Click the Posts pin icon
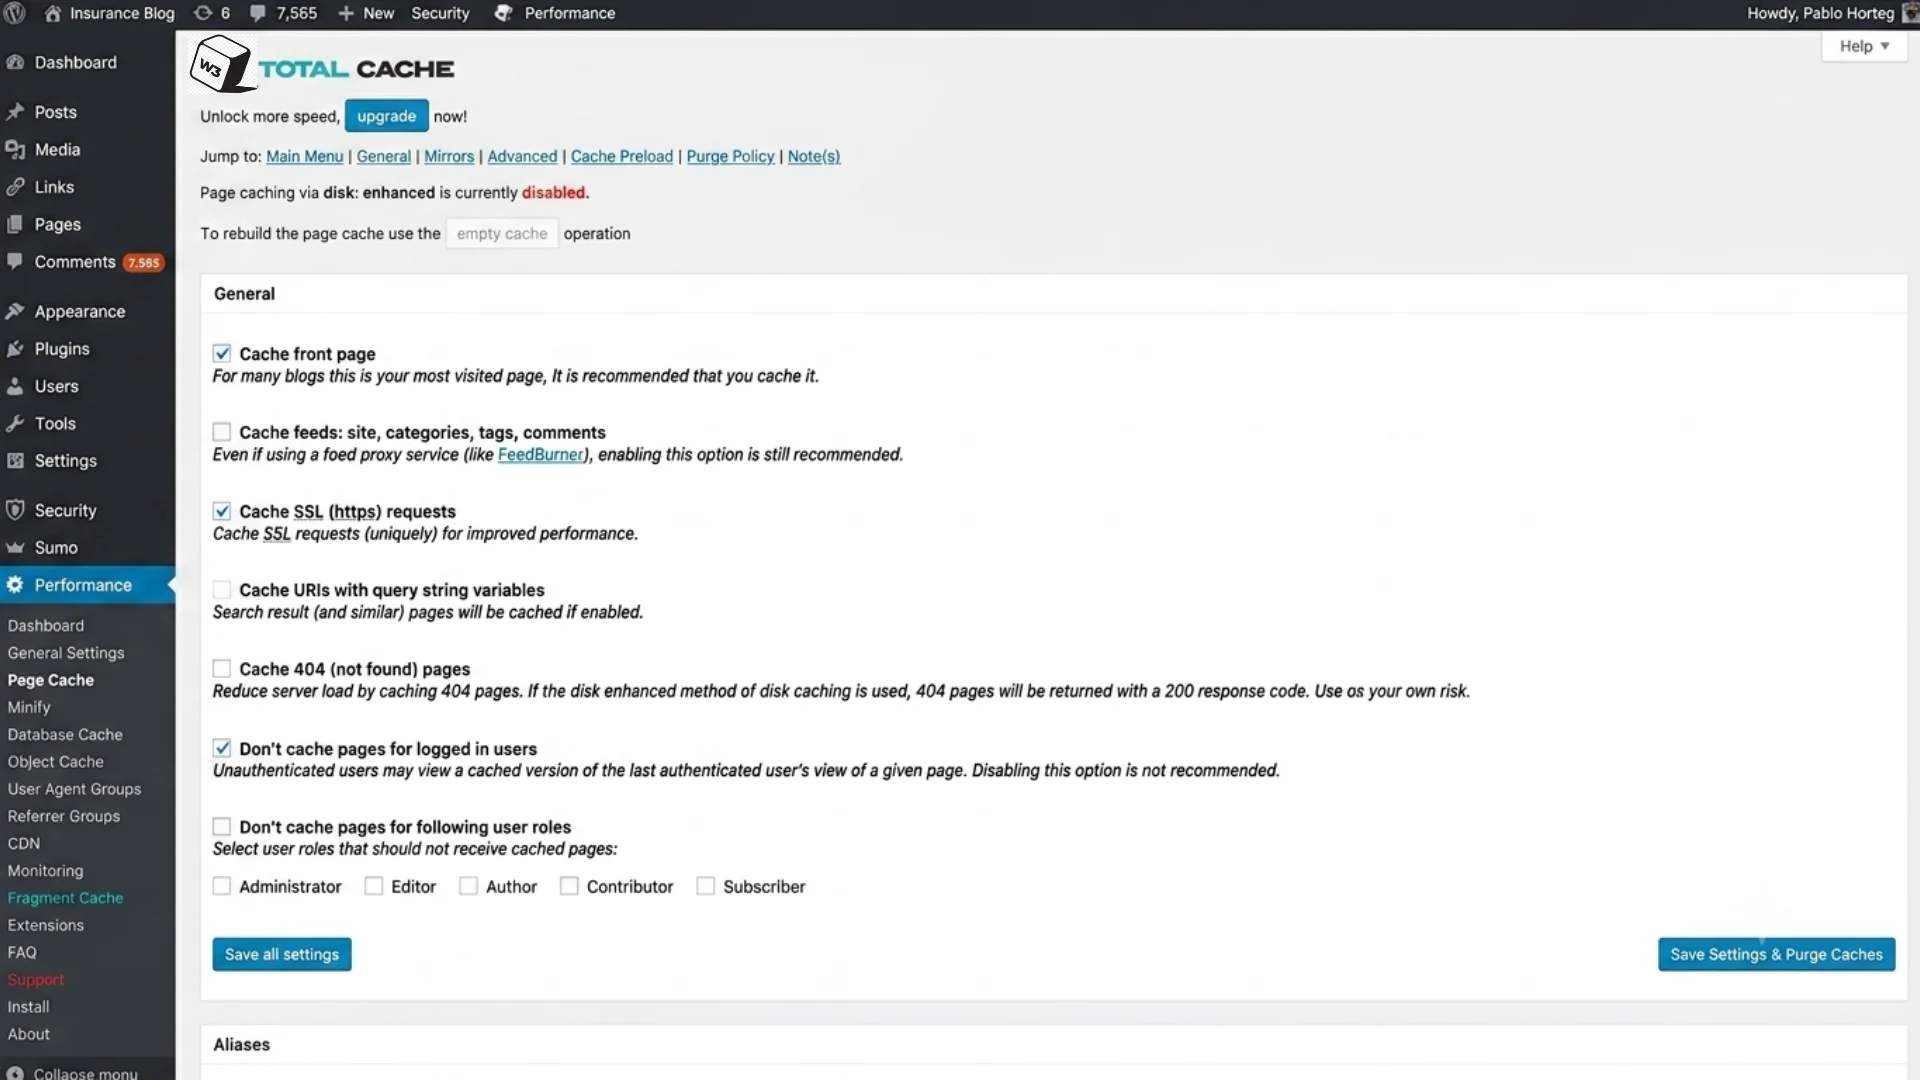The height and width of the screenshot is (1080, 1920). point(15,112)
